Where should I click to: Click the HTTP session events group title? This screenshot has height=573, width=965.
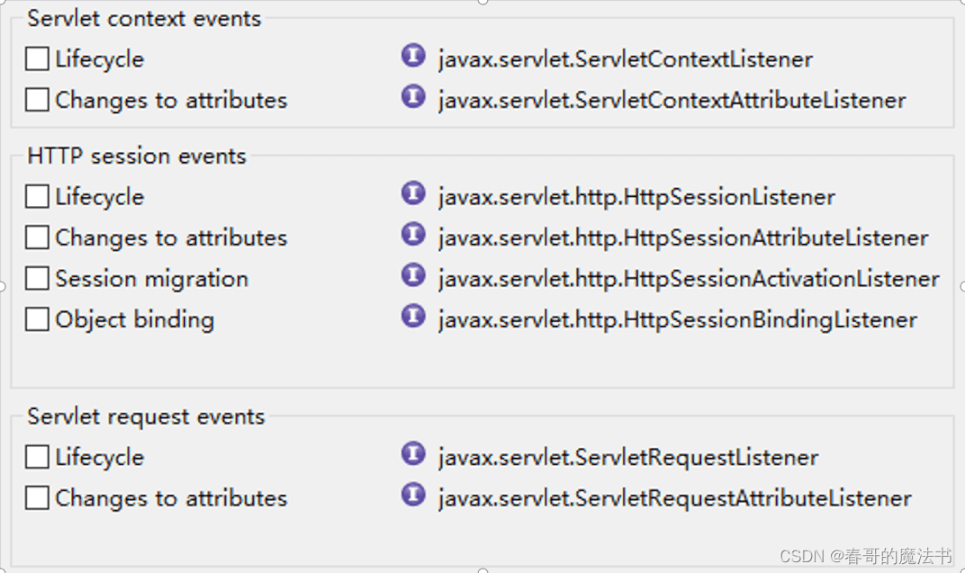(136, 156)
